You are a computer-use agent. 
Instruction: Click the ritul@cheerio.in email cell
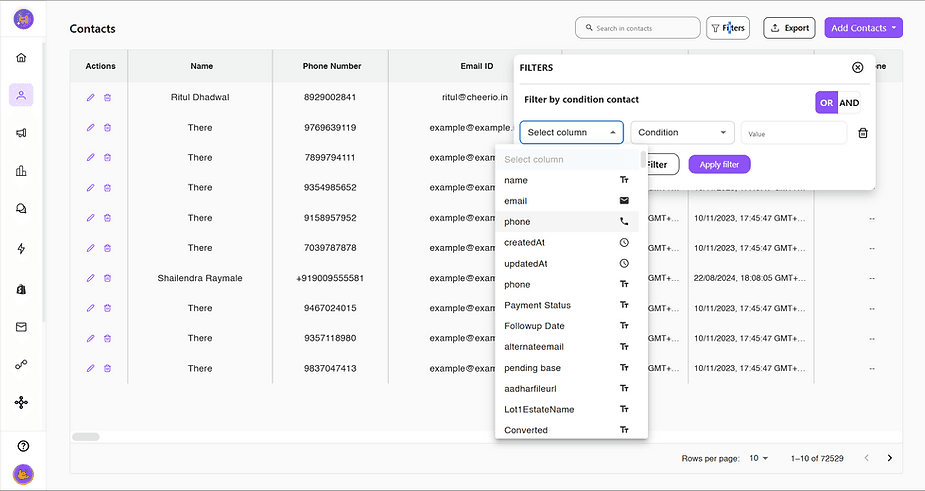475,97
